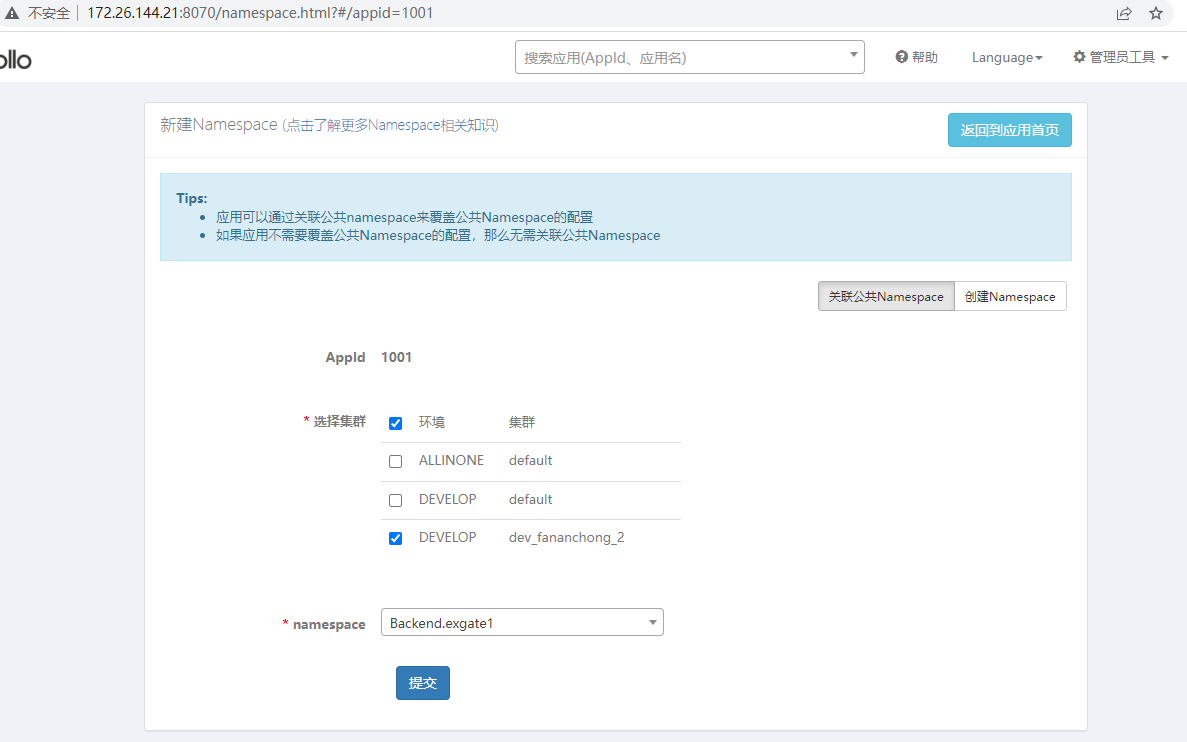Switch to the 创建Namespace tab

point(1010,296)
